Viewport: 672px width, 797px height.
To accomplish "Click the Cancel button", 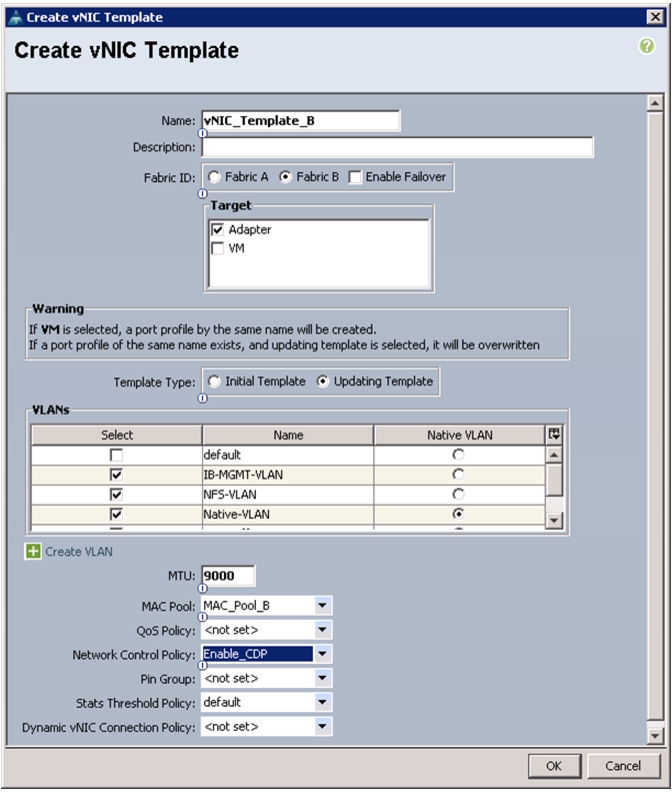I will (x=623, y=766).
